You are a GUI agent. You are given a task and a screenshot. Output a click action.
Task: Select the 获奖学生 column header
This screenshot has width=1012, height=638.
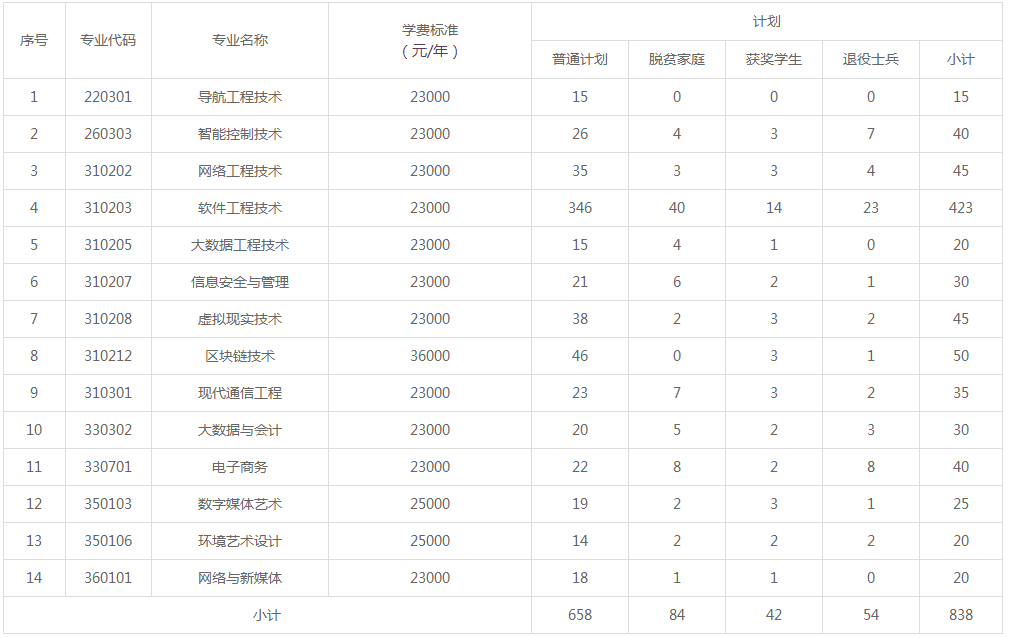click(773, 60)
